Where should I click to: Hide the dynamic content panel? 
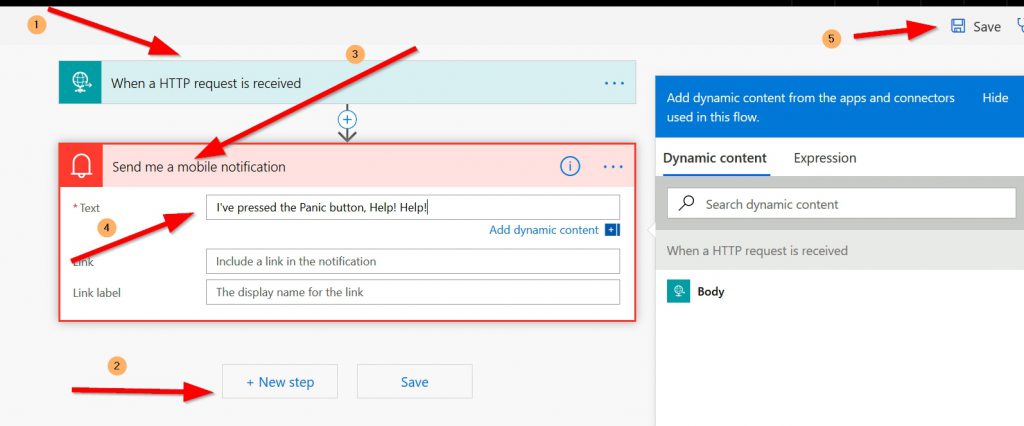click(x=995, y=98)
